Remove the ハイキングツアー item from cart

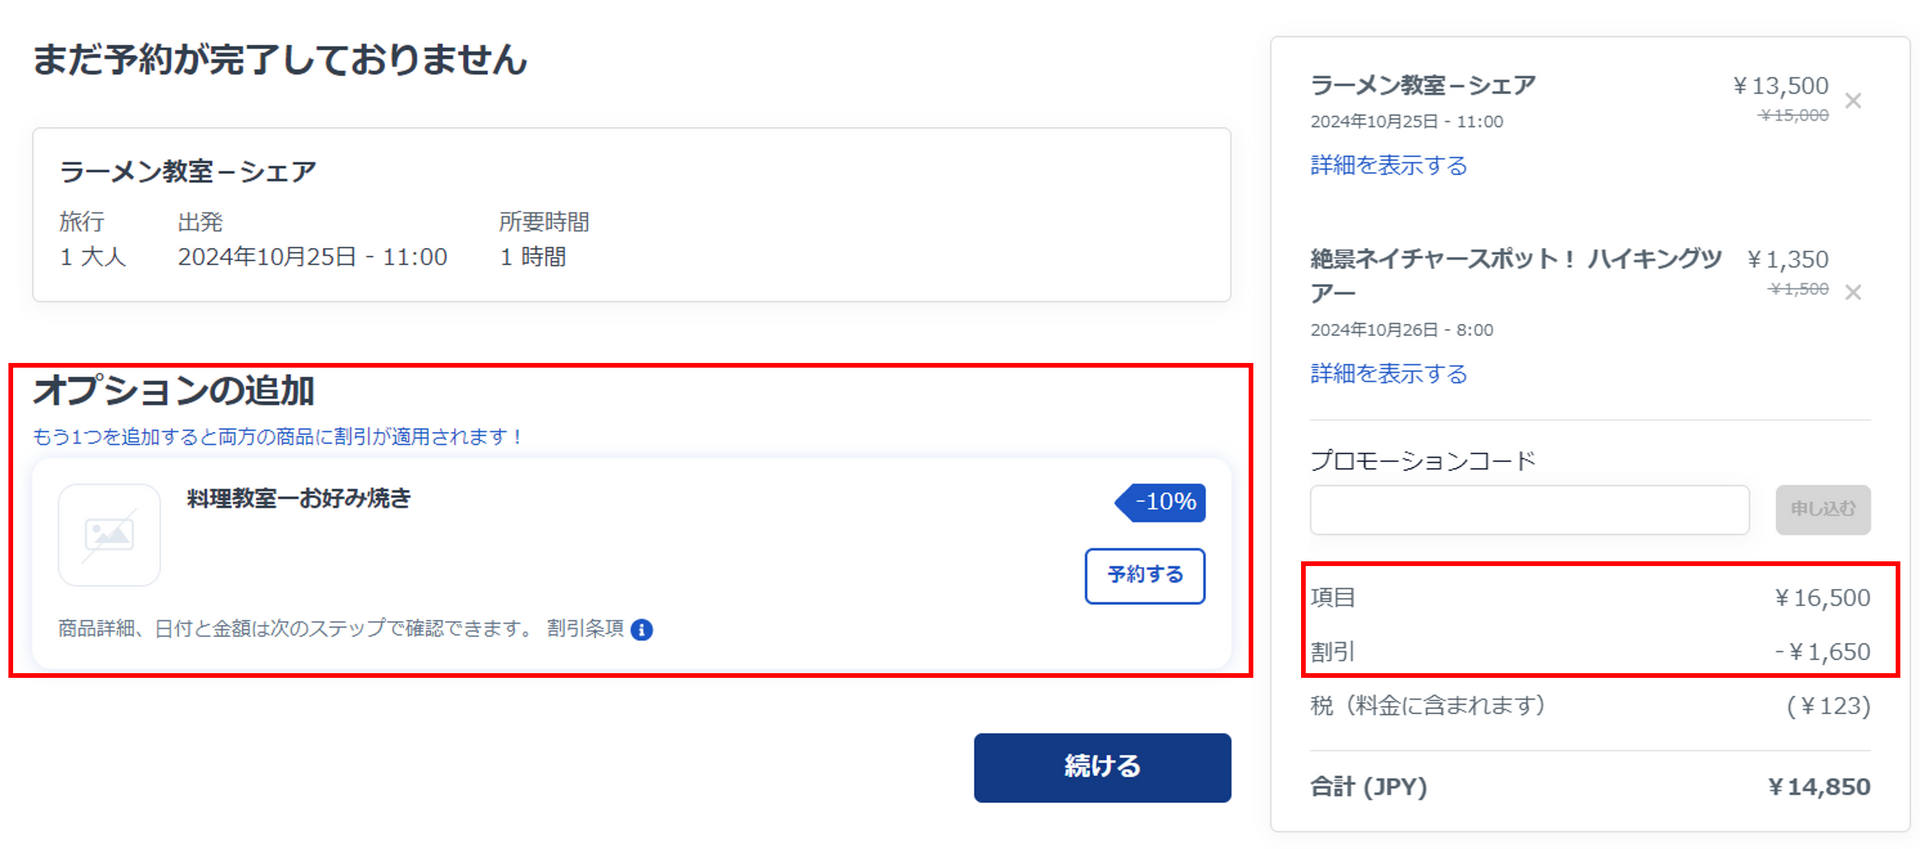1853,292
